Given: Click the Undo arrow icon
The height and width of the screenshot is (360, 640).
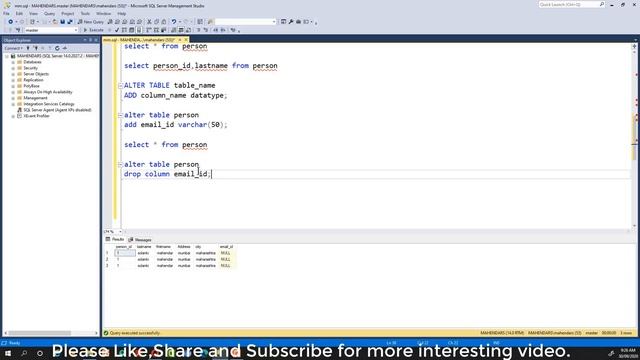Looking at the screenshot, I should (174, 22).
